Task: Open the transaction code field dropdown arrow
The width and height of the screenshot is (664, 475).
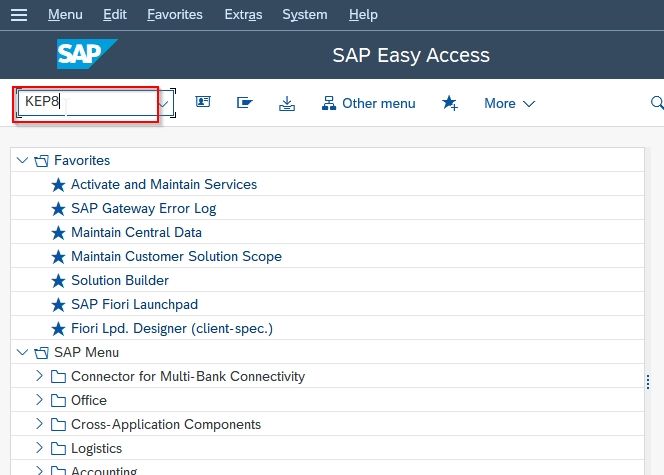Action: click(163, 103)
